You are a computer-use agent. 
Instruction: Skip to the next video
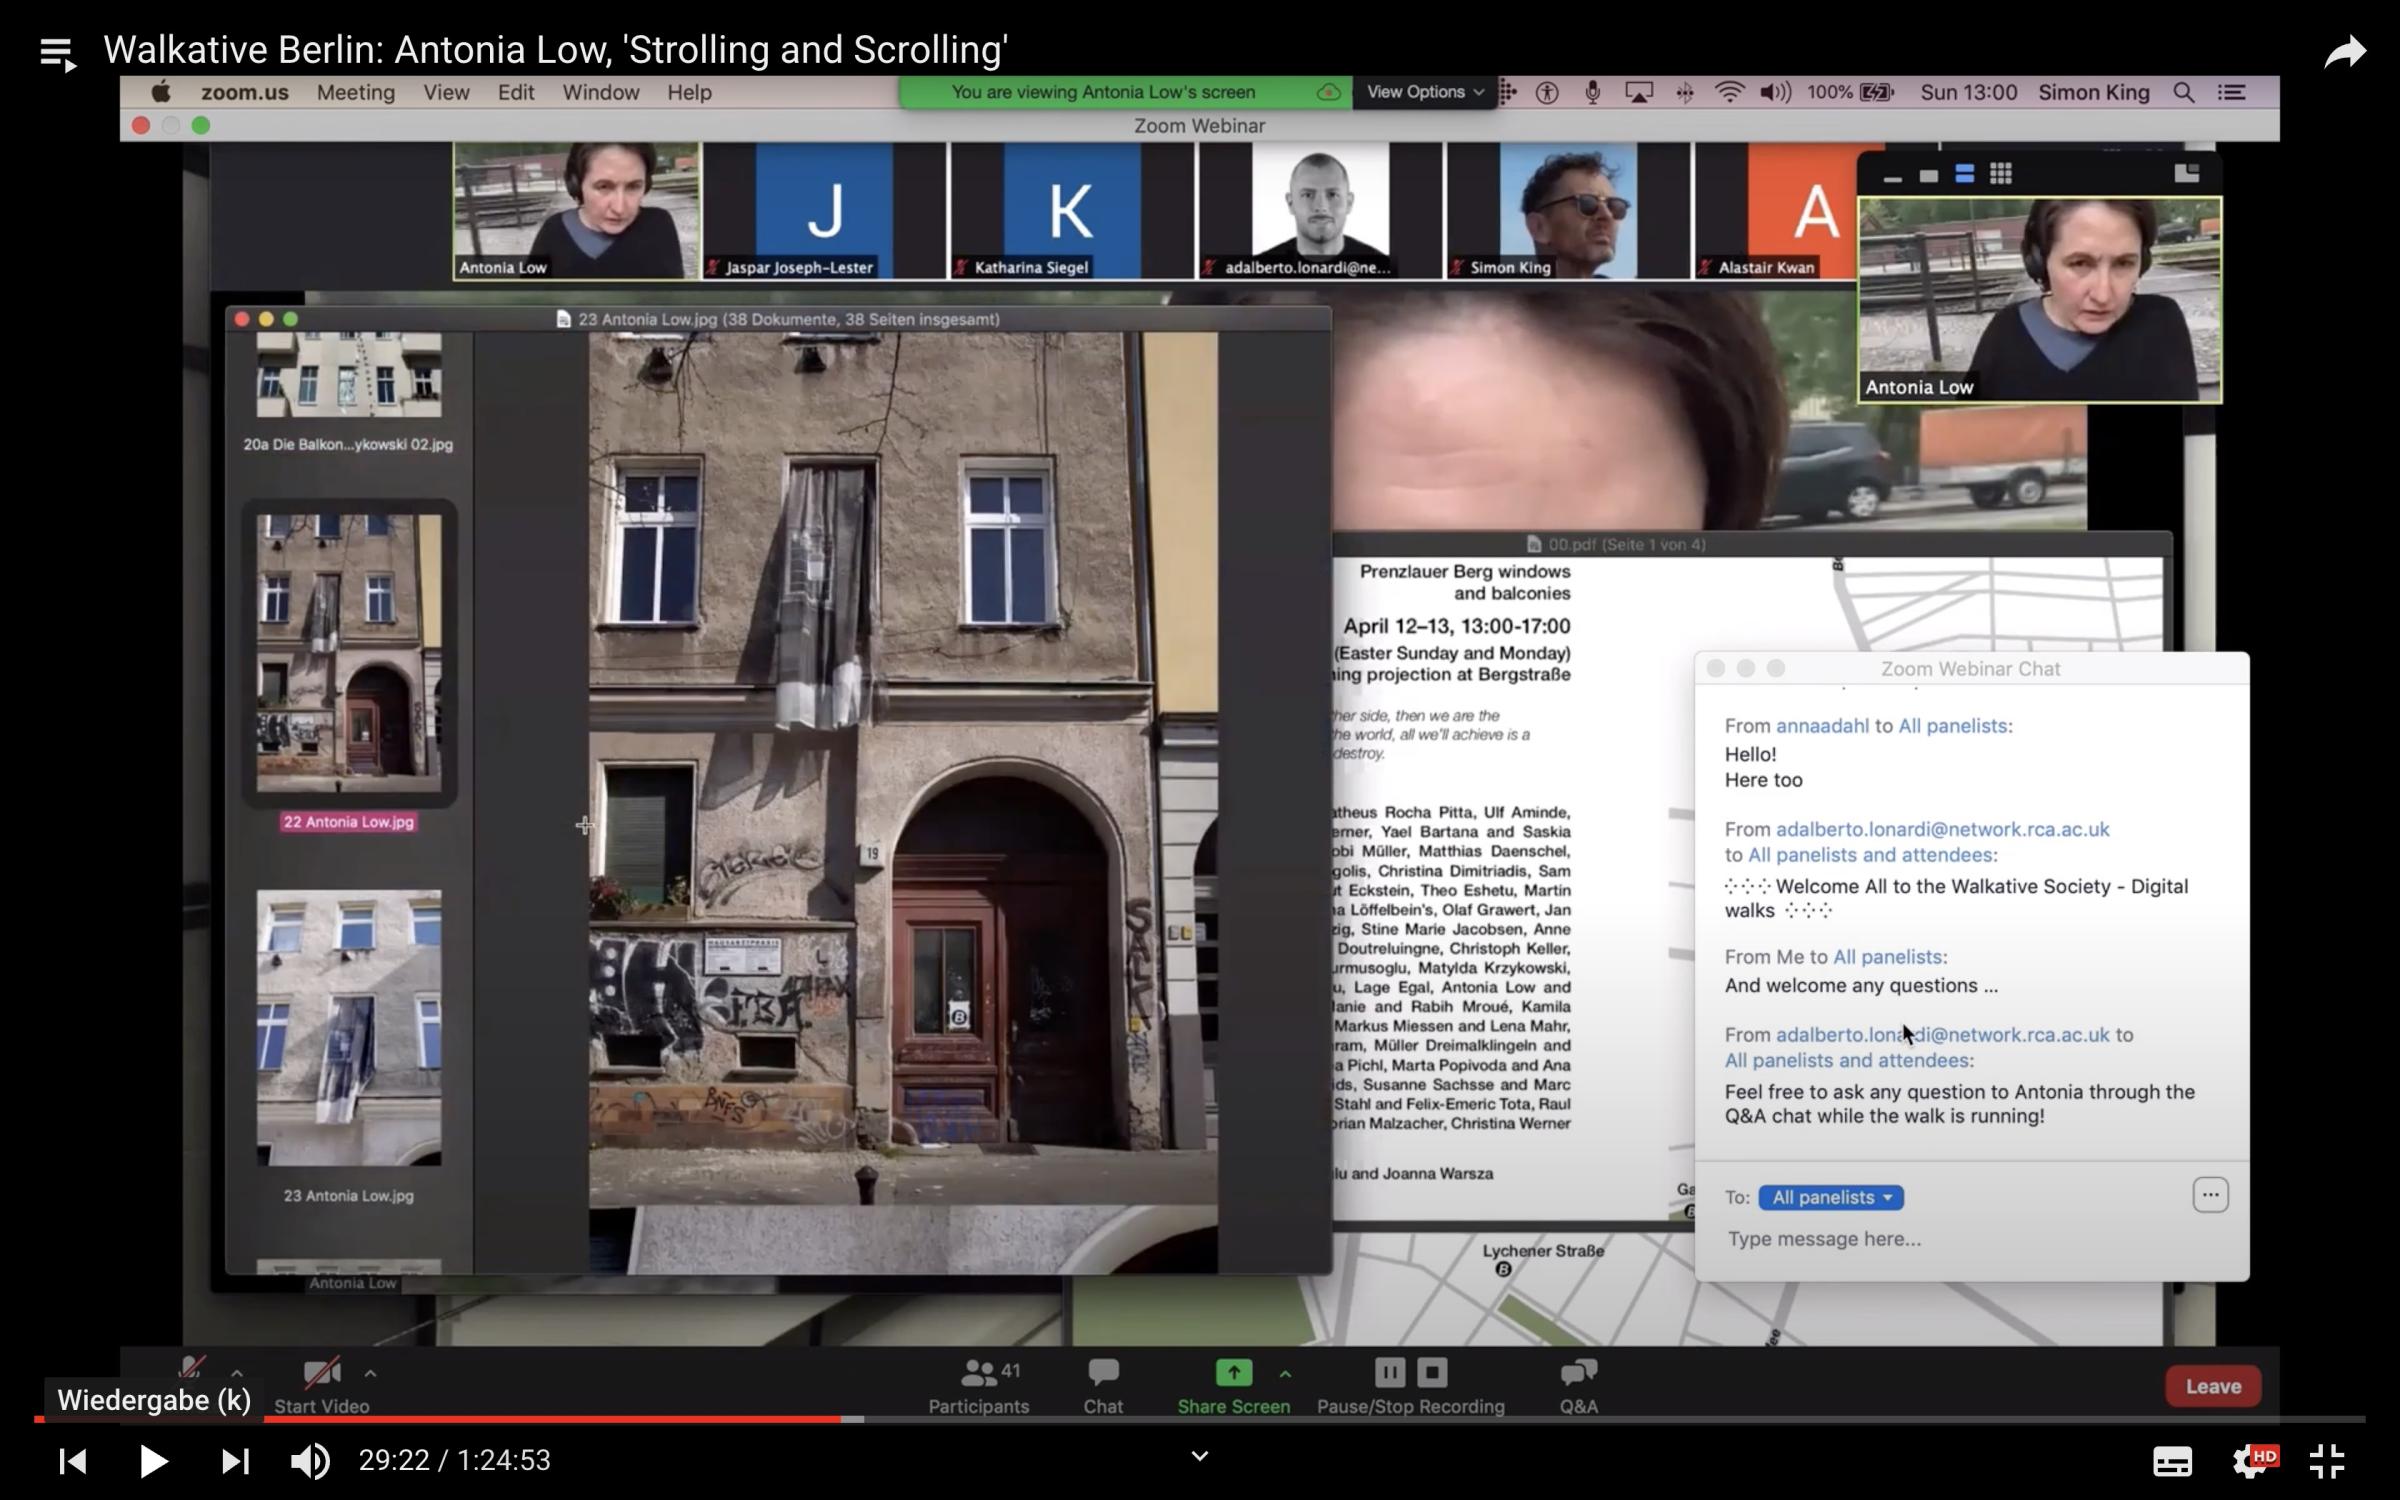(x=234, y=1461)
